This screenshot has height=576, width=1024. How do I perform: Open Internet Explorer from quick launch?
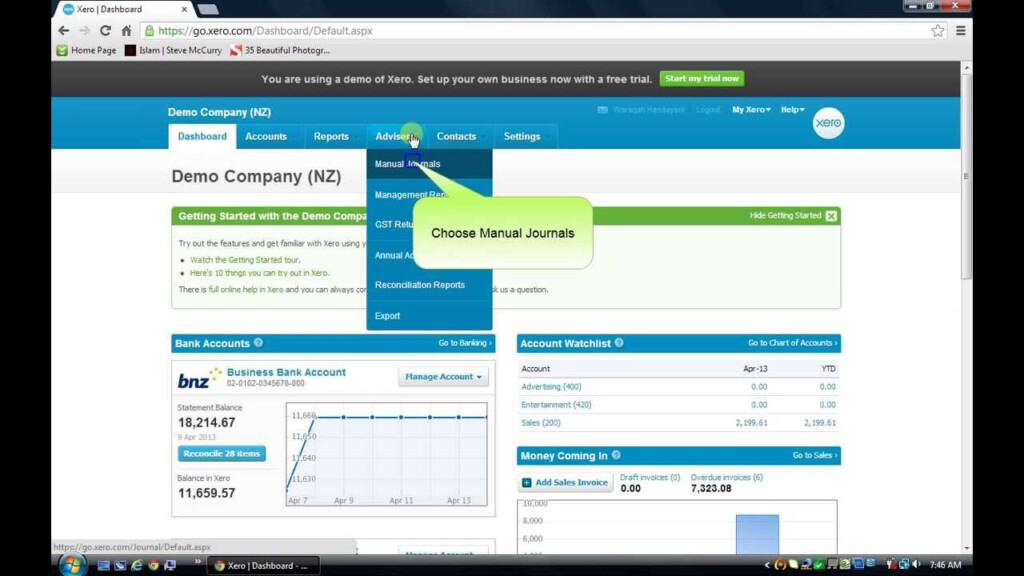click(x=136, y=566)
